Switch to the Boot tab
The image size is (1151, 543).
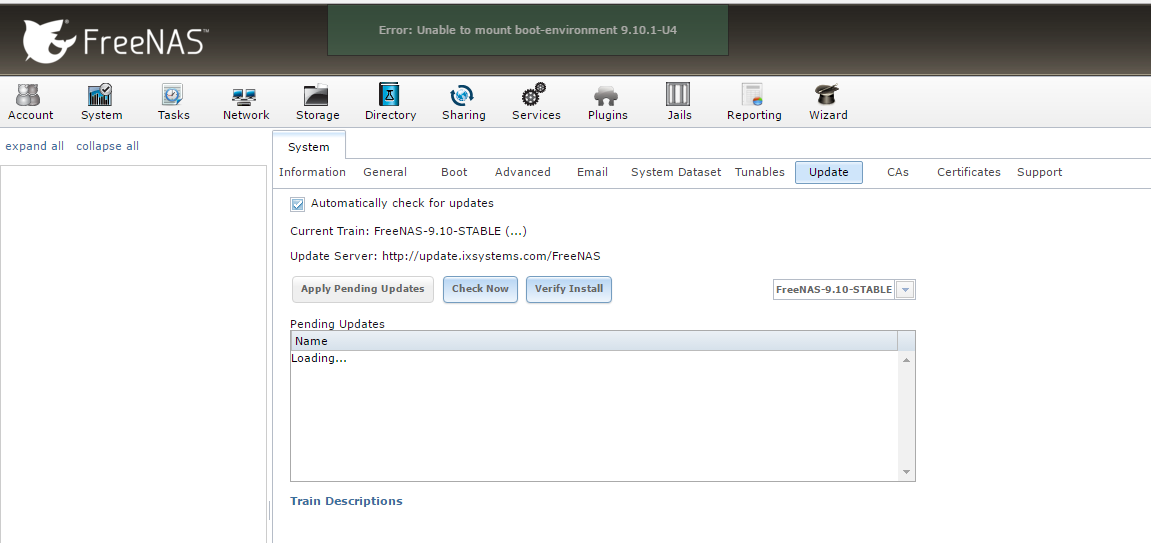pyautogui.click(x=454, y=172)
